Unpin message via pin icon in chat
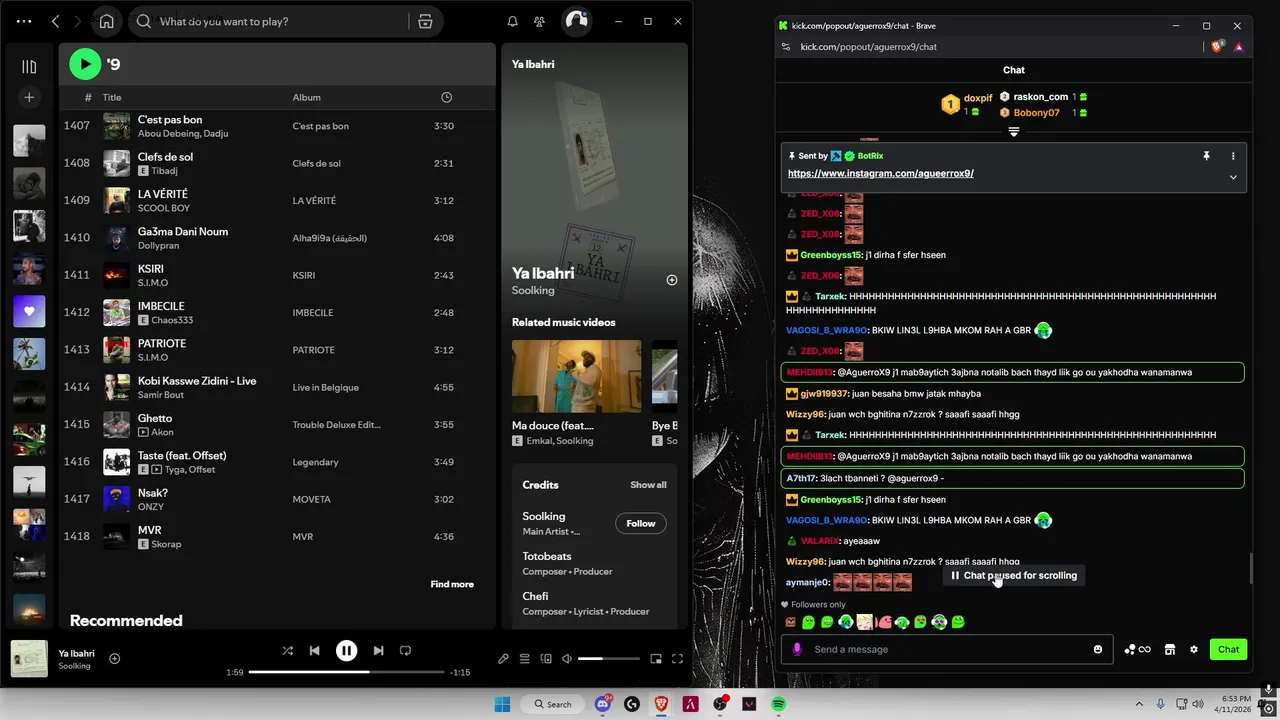The width and height of the screenshot is (1280, 720). (1206, 156)
